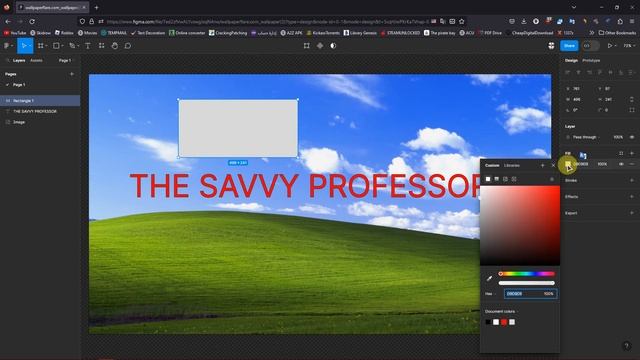The width and height of the screenshot is (640, 360).
Task: Click the Align left icon
Action: pyautogui.click(x=568, y=72)
